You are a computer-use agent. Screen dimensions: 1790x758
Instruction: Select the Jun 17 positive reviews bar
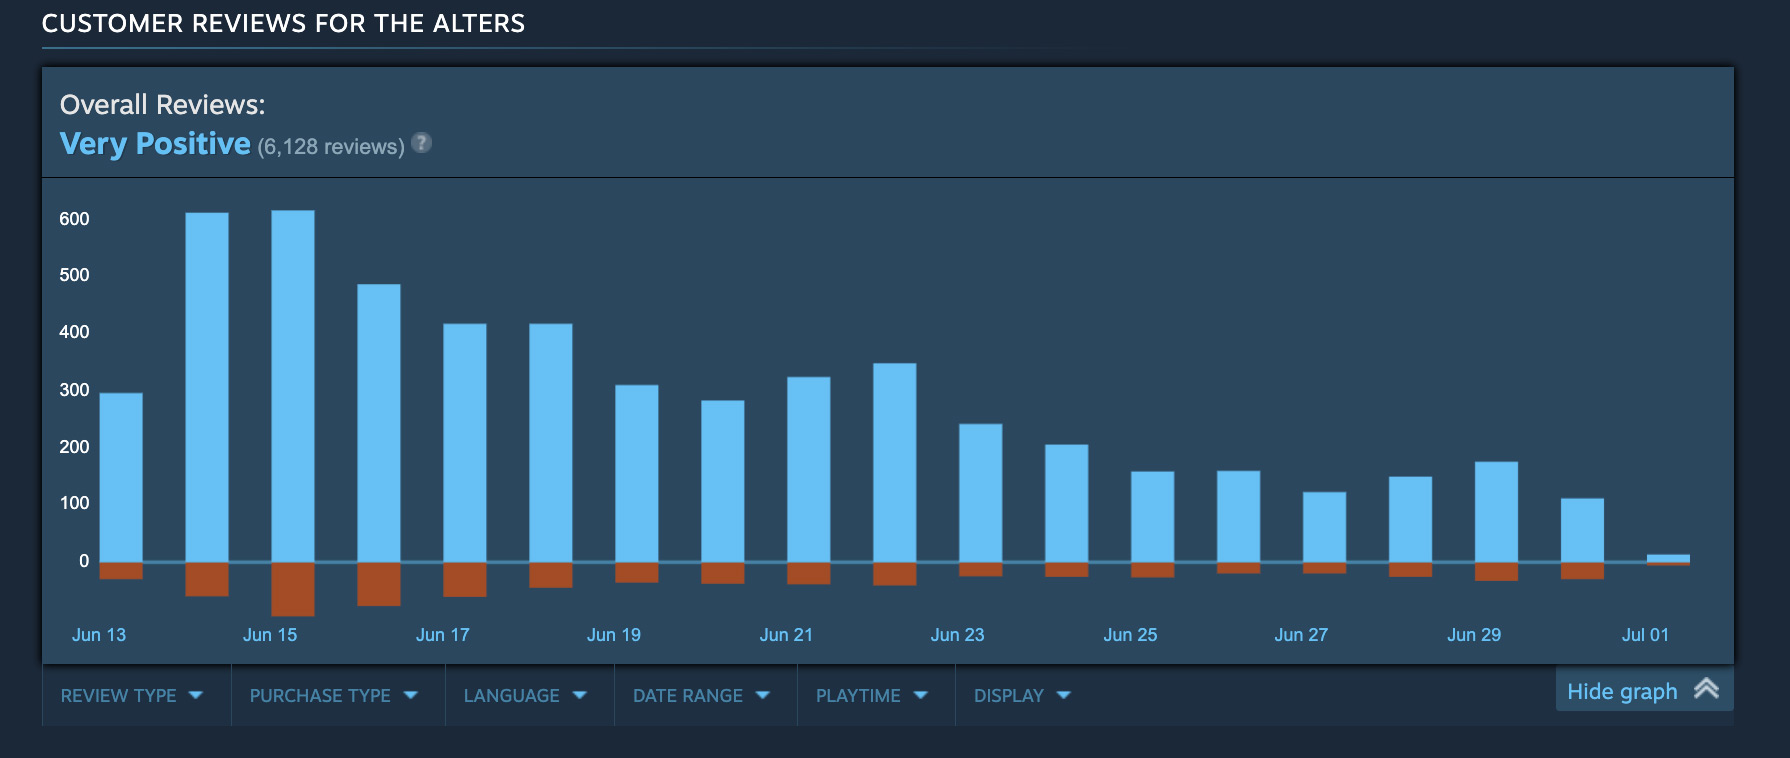(465, 443)
